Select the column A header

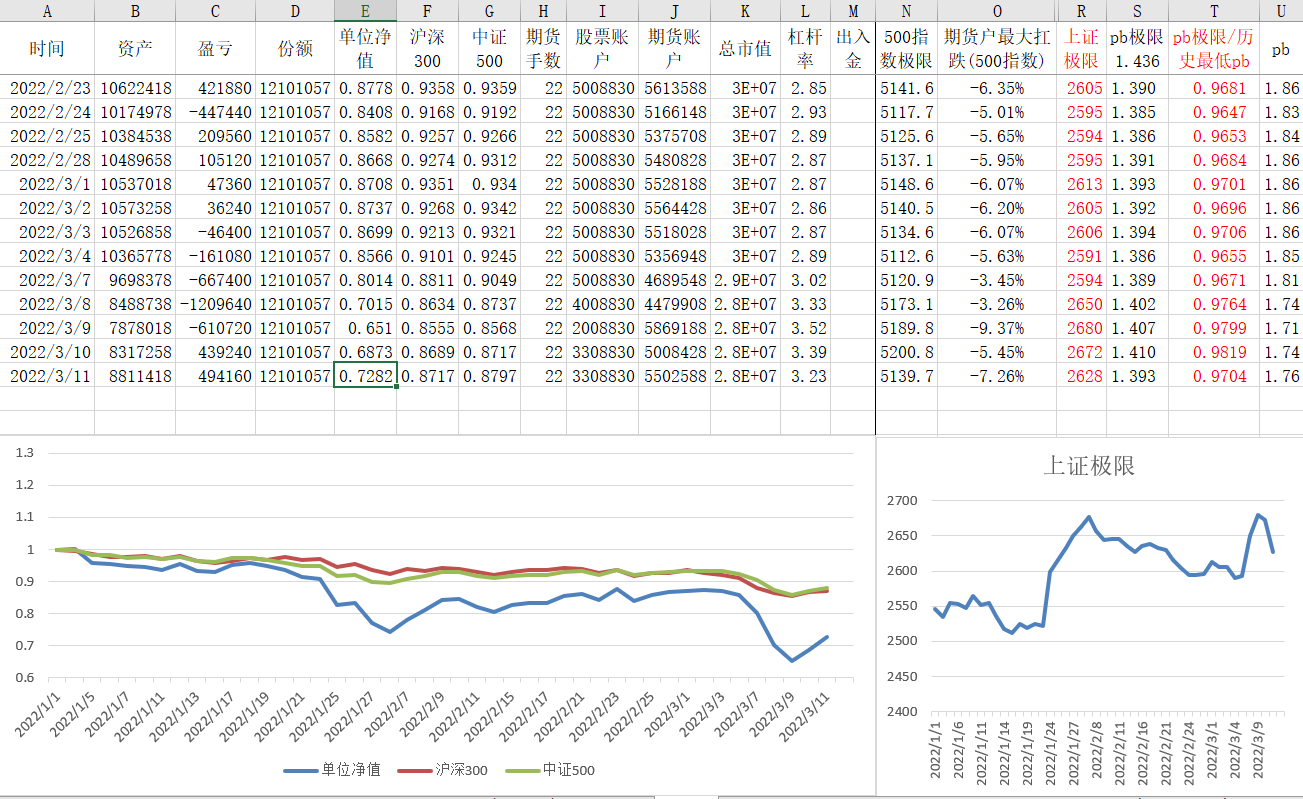47,11
